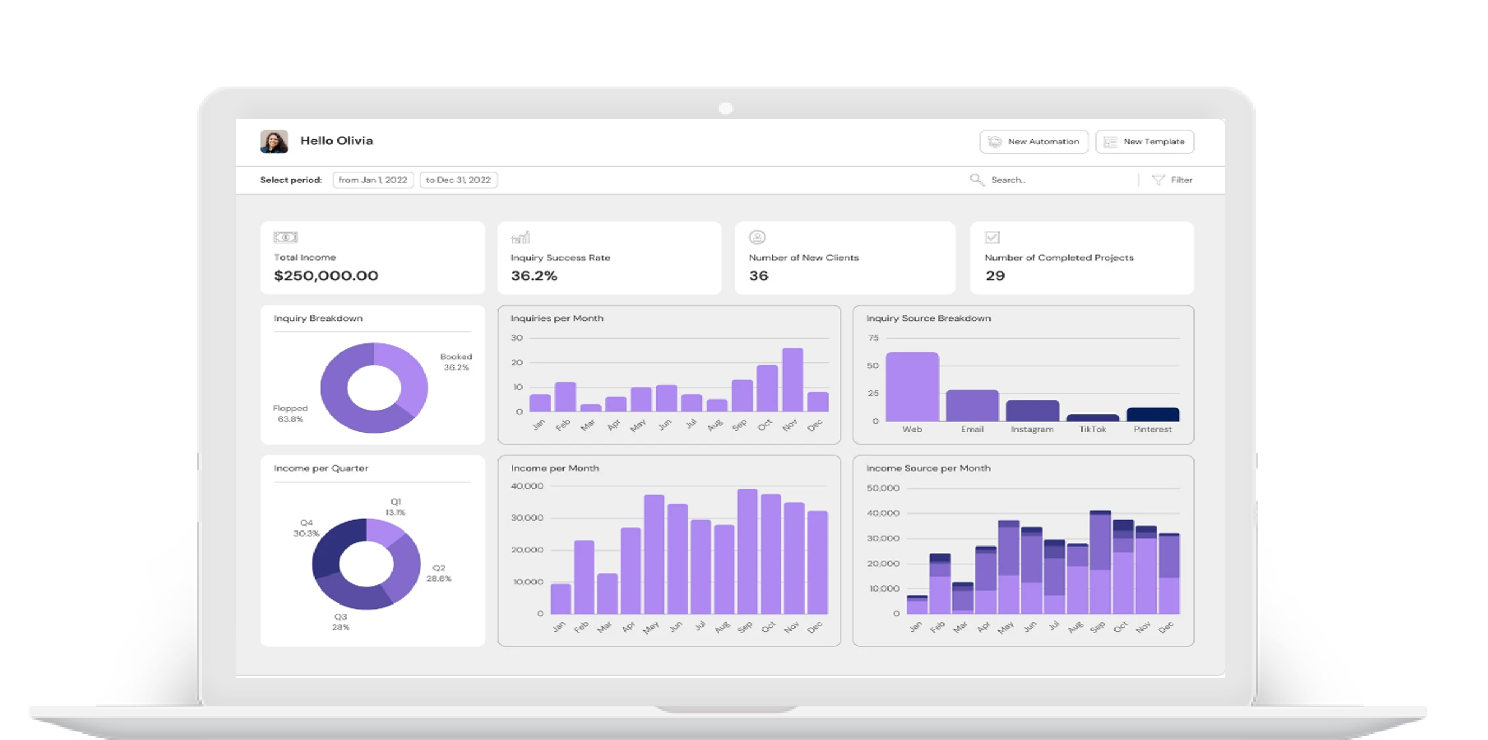Click the Filter funnel icon

point(1158,180)
